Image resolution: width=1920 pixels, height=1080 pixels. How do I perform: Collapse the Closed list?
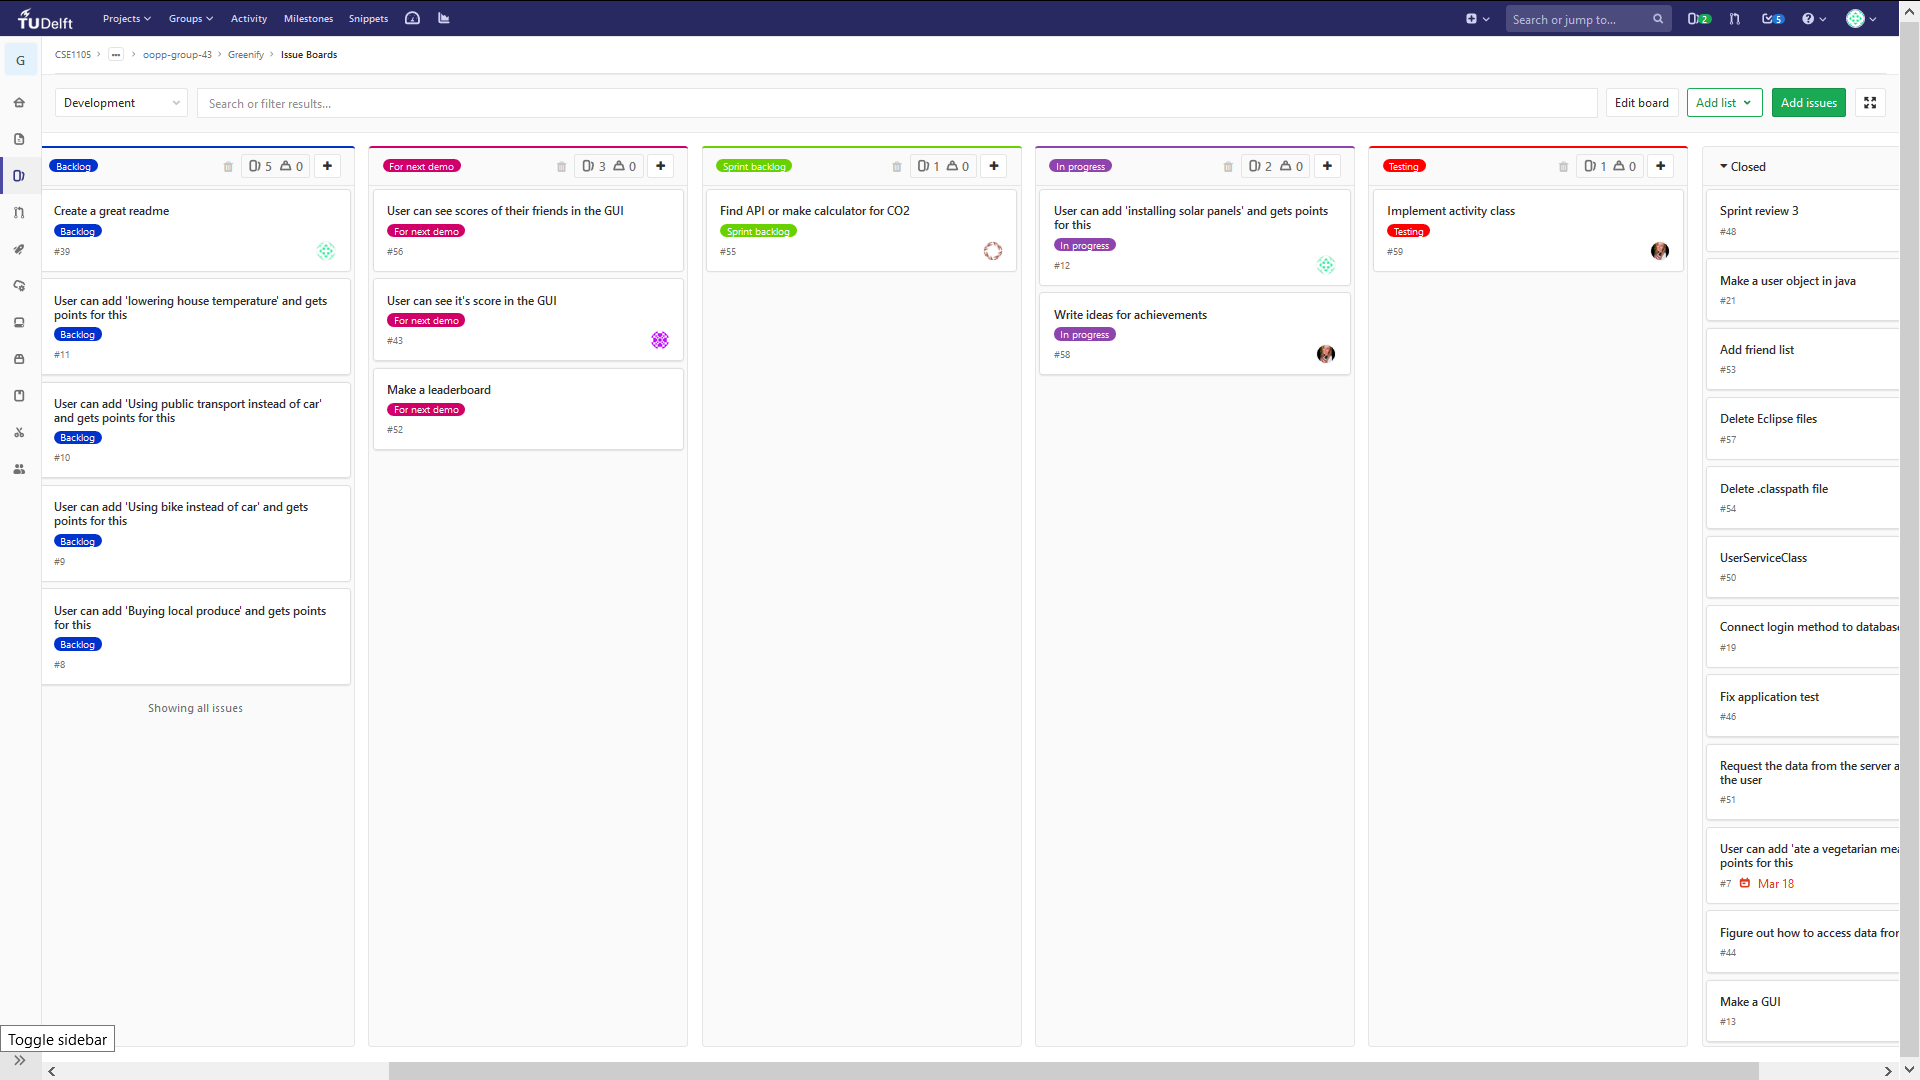[x=1724, y=167]
